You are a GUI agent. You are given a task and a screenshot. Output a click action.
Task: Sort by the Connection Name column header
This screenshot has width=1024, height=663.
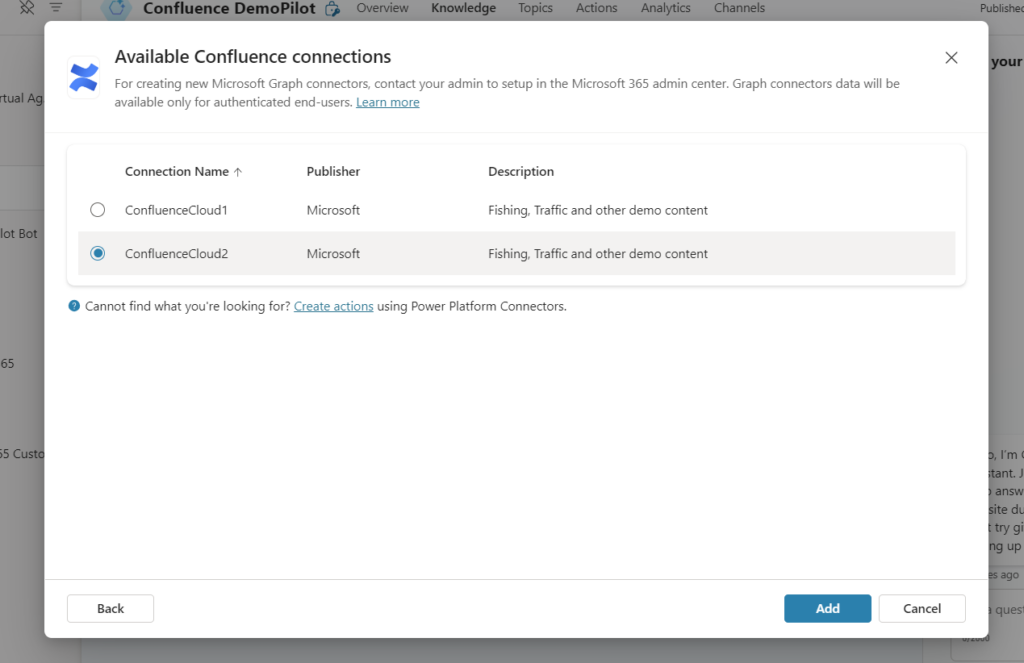tap(177, 172)
